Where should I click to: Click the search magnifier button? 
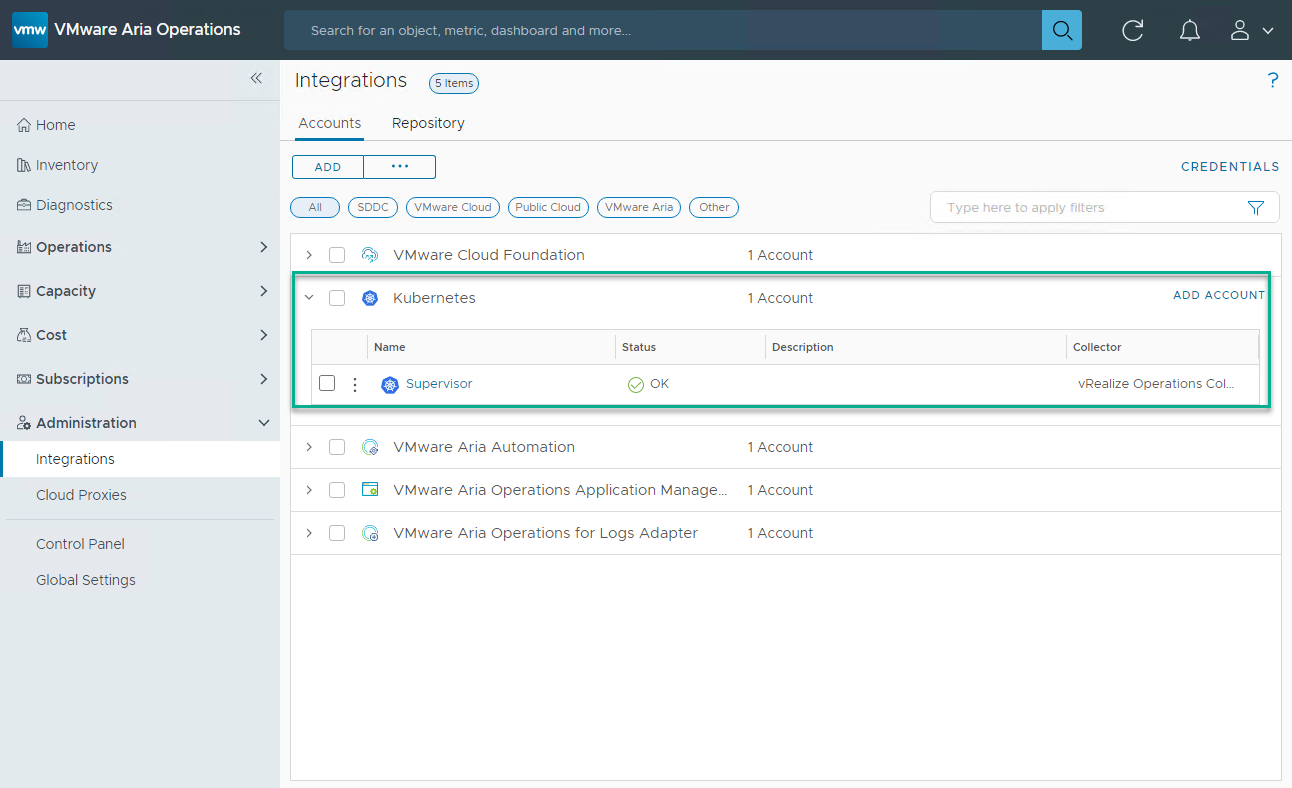click(1061, 30)
